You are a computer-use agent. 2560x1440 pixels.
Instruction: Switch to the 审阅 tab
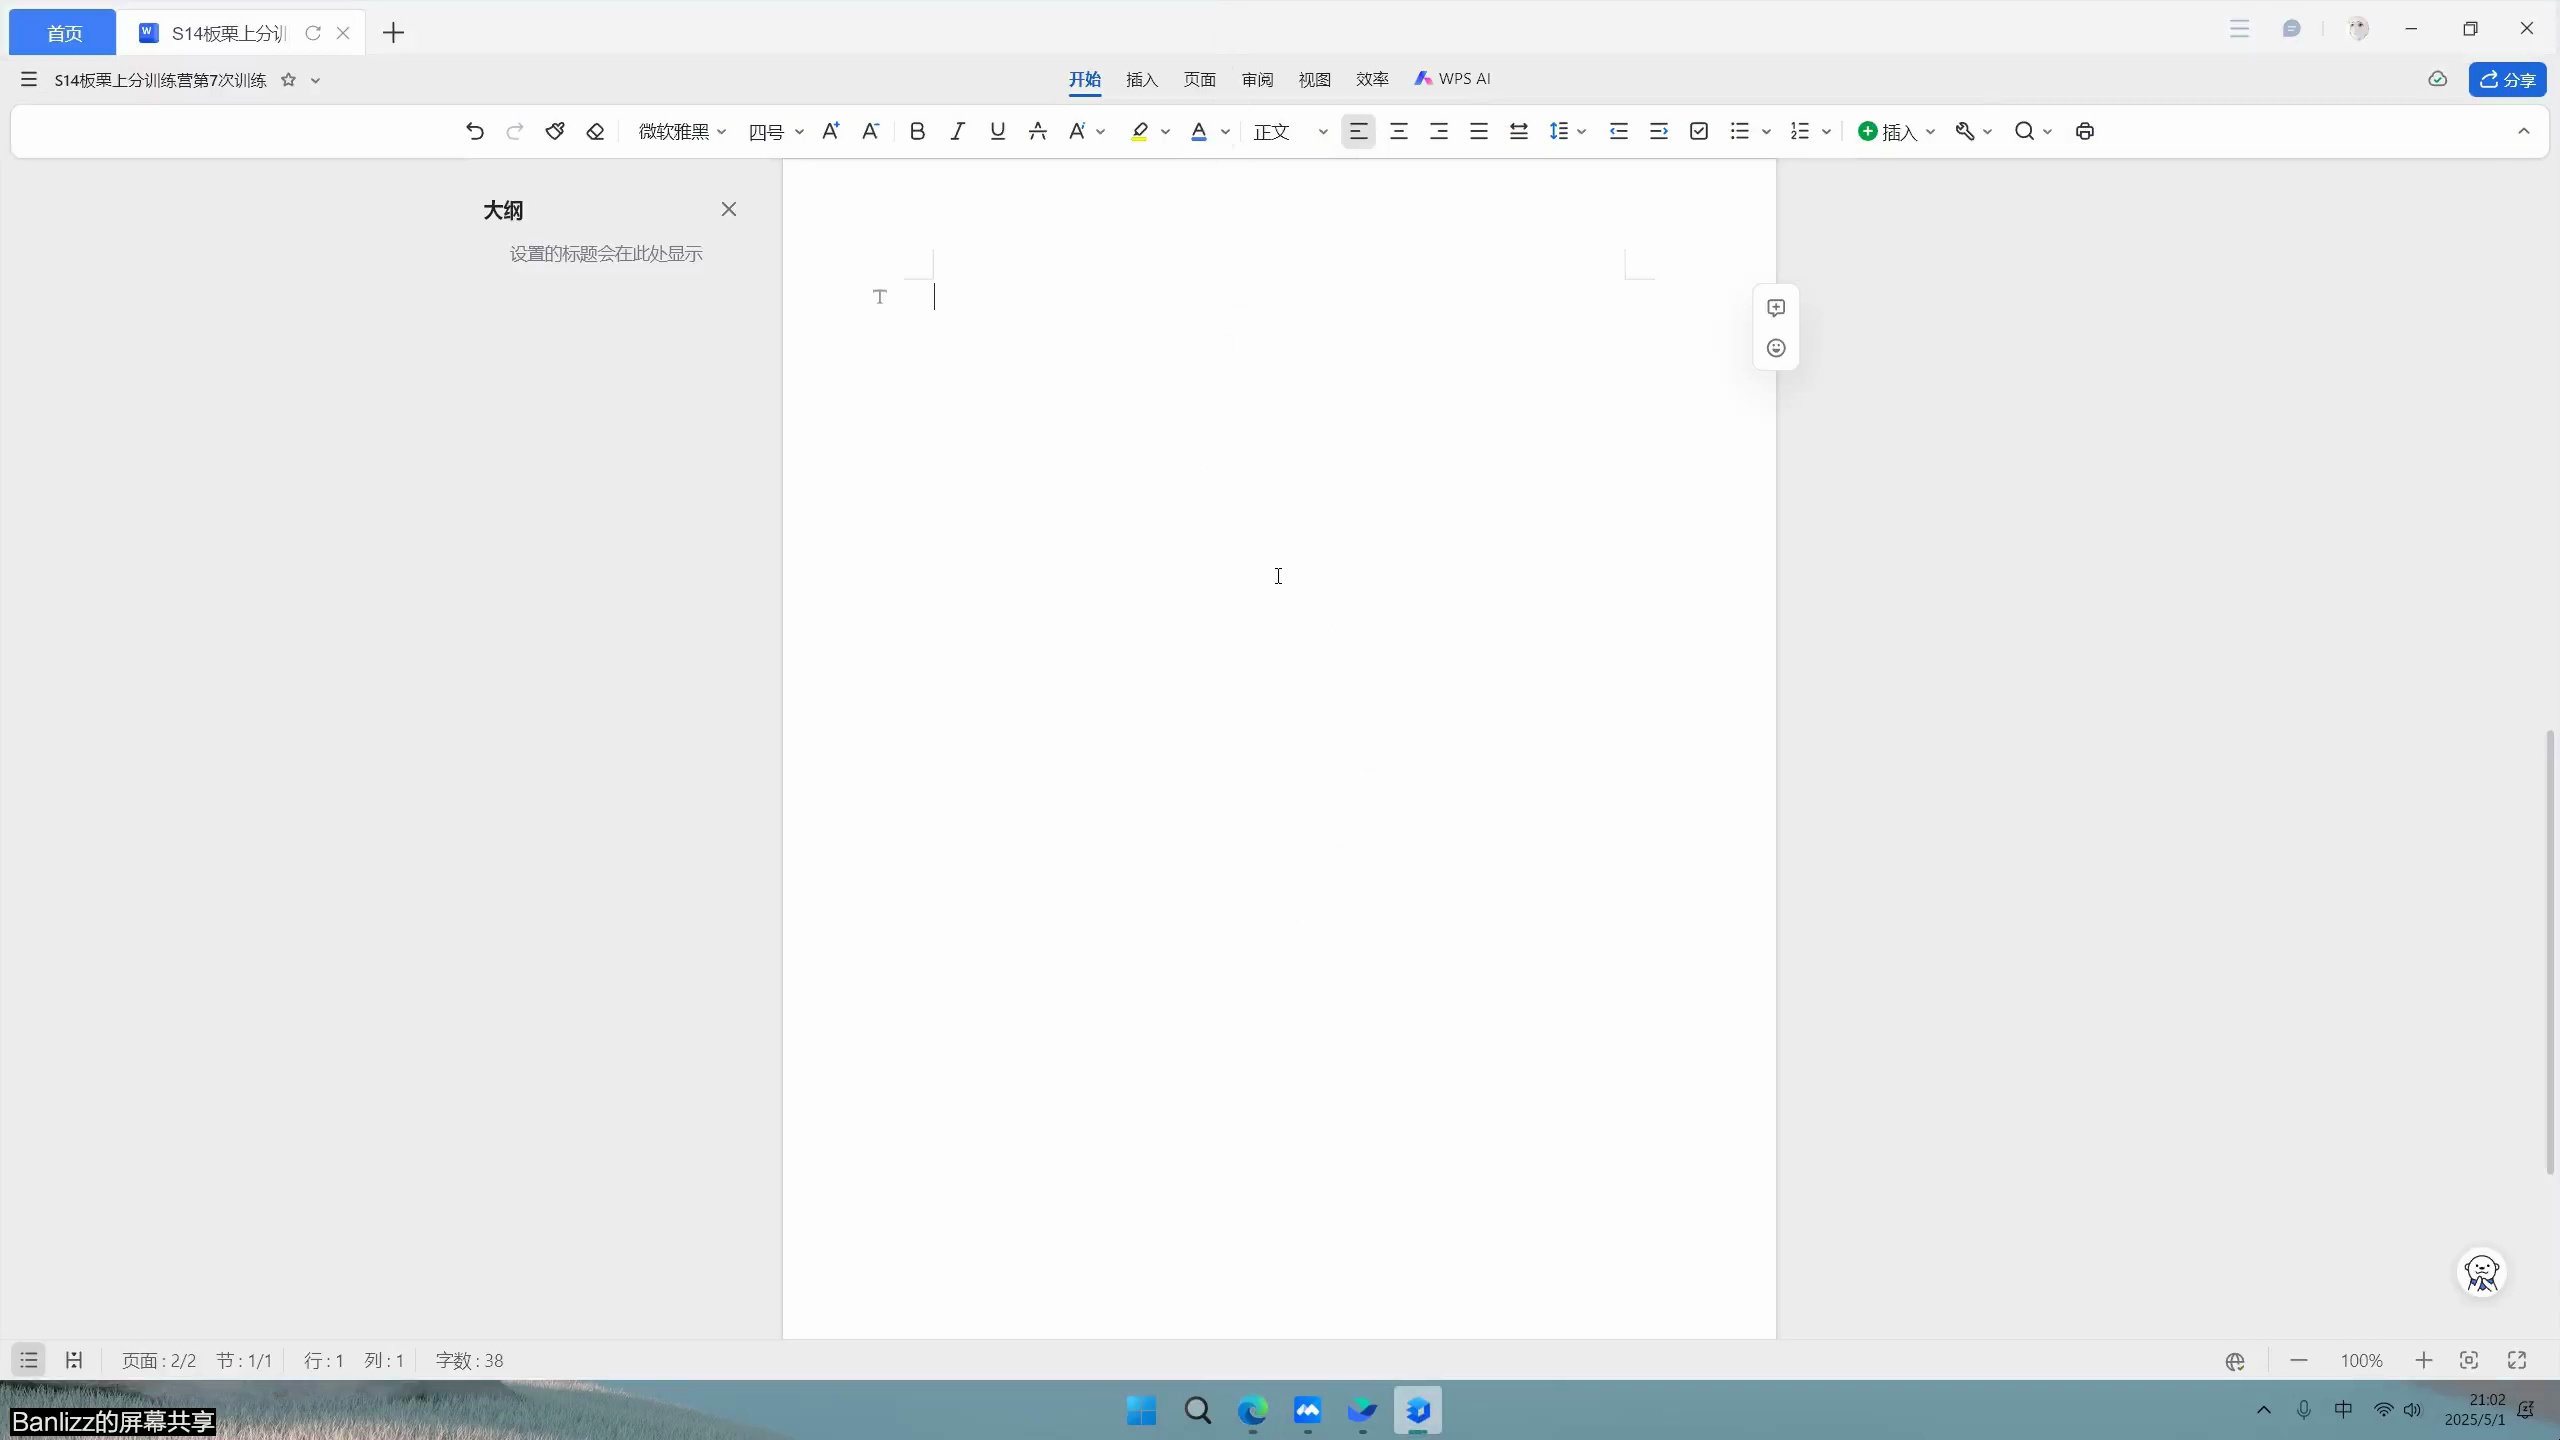pyautogui.click(x=1257, y=79)
